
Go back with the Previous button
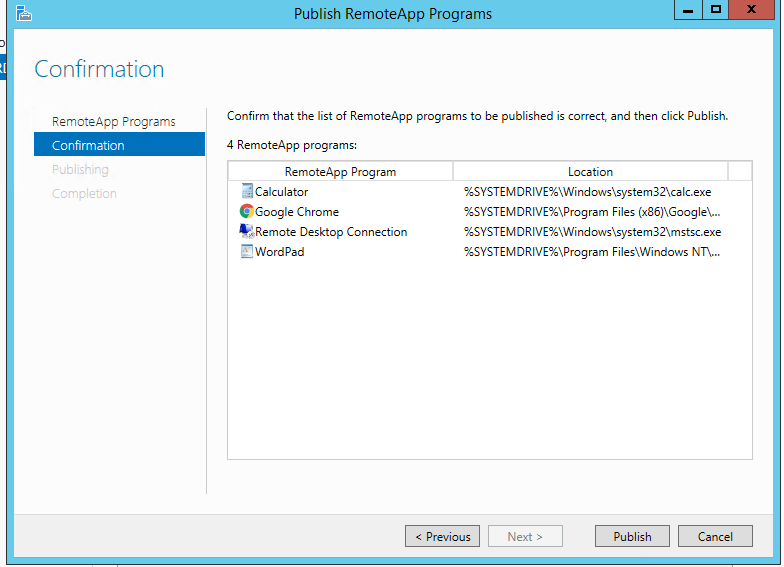tap(442, 536)
